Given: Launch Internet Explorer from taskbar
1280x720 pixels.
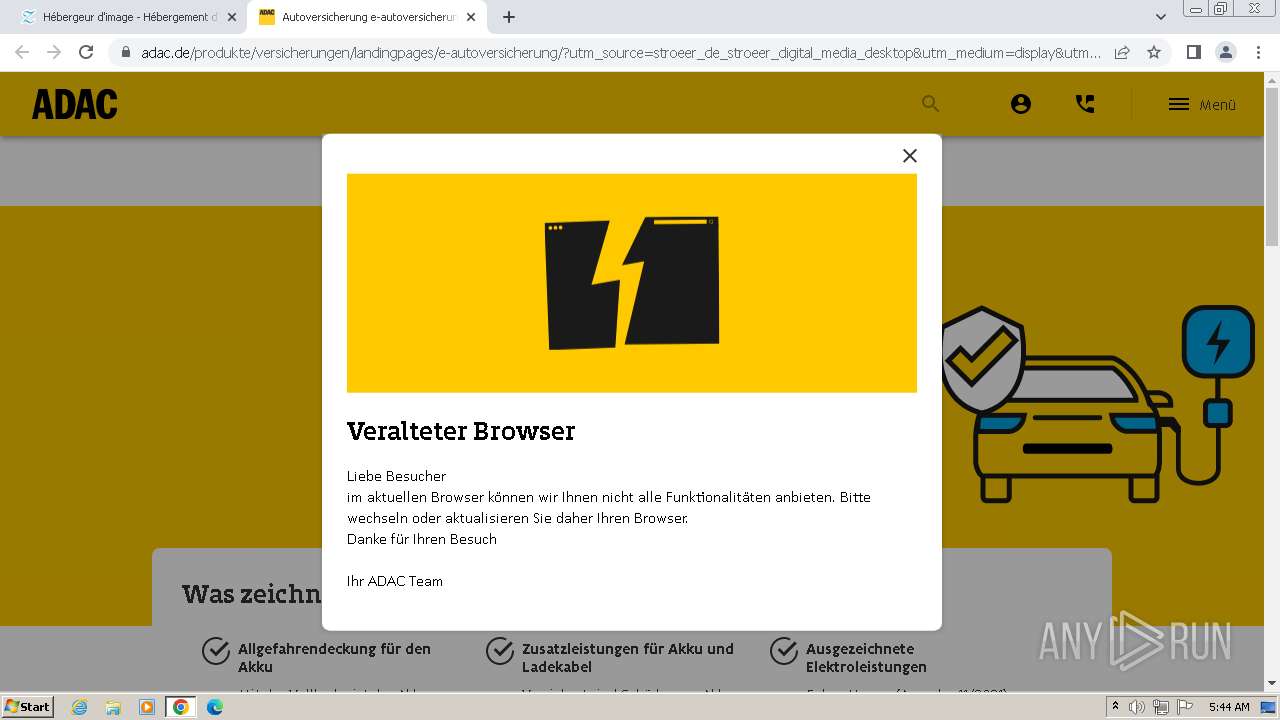Looking at the screenshot, I should point(79,707).
